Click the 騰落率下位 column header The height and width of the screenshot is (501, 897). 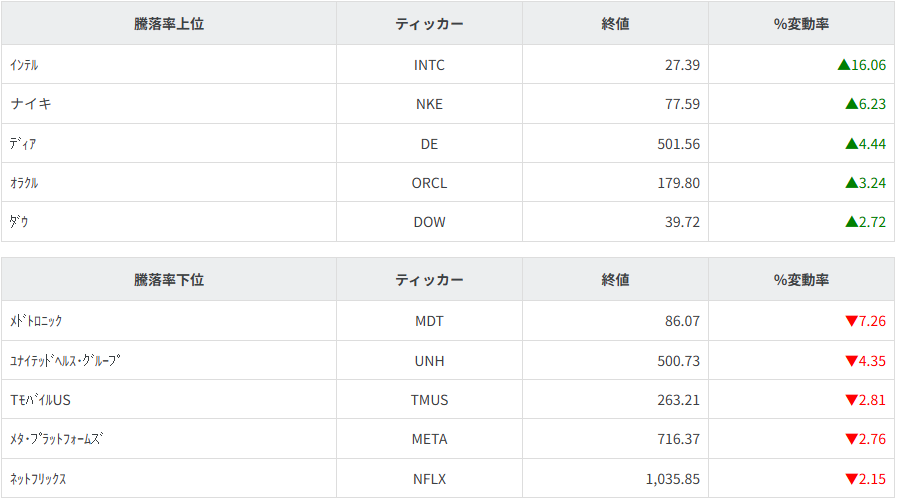[168, 280]
